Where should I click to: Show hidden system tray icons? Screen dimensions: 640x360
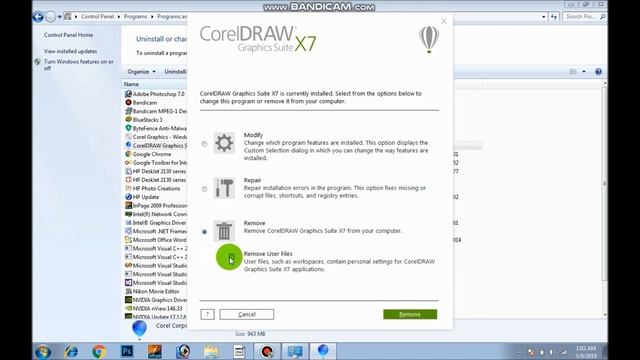pyautogui.click(x=520, y=352)
